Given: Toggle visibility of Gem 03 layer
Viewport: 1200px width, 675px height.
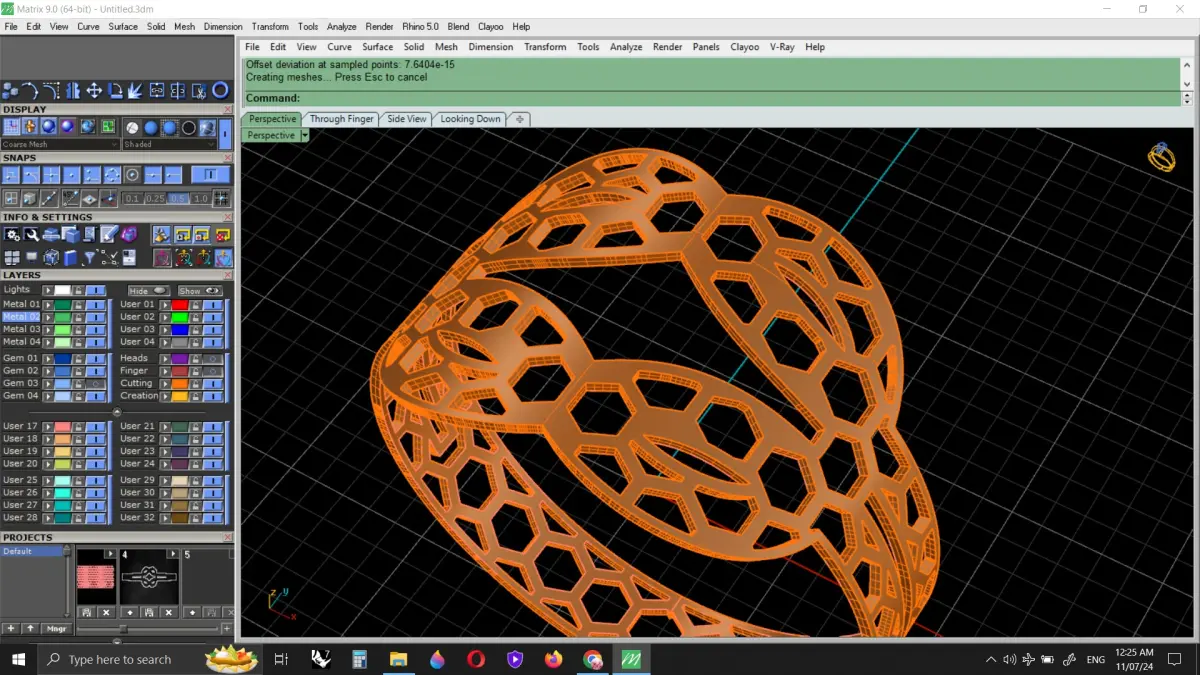Looking at the screenshot, I should coord(95,384).
